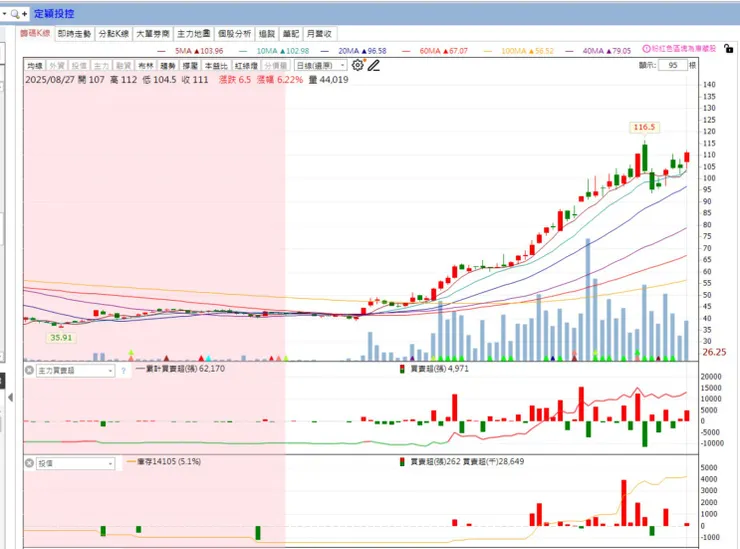Toggle the 均線 moving average overlay
This screenshot has width=740, height=549.
pyautogui.click(x=35, y=66)
